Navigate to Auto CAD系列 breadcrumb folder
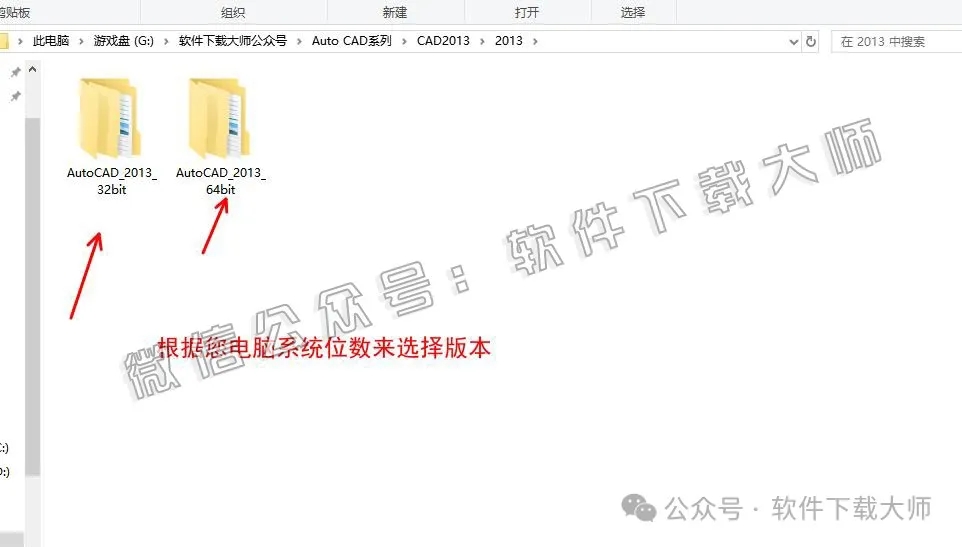The height and width of the screenshot is (547, 962). (352, 40)
